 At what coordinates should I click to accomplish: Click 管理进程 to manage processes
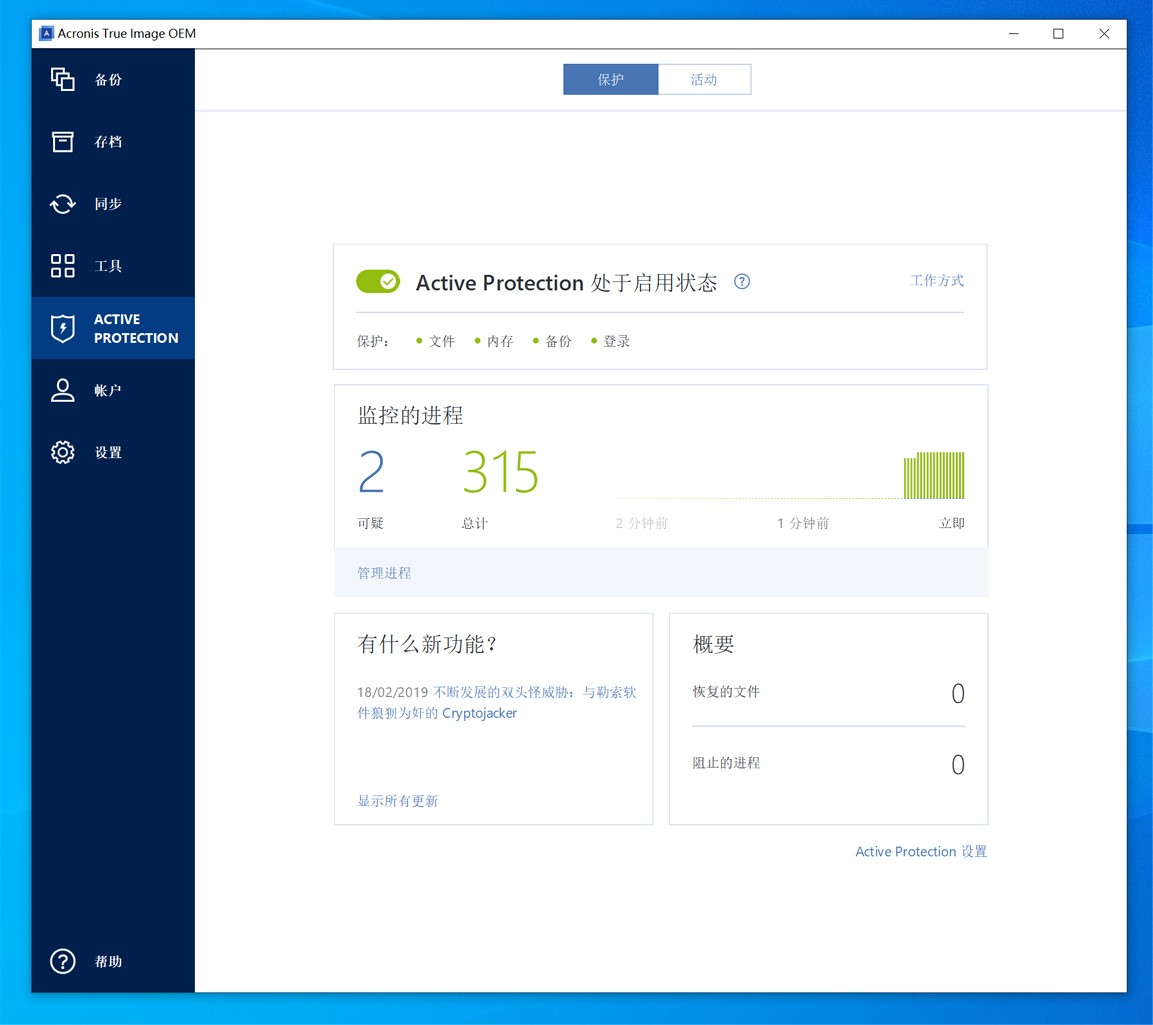click(383, 573)
